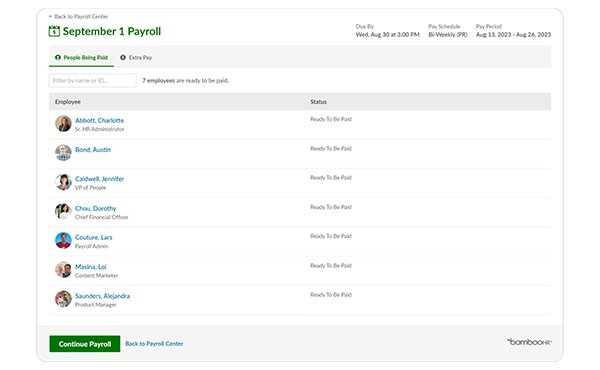This screenshot has height=370, width=600.
Task: Click the back arrow before Back to Payroll Center
Action: coord(50,16)
